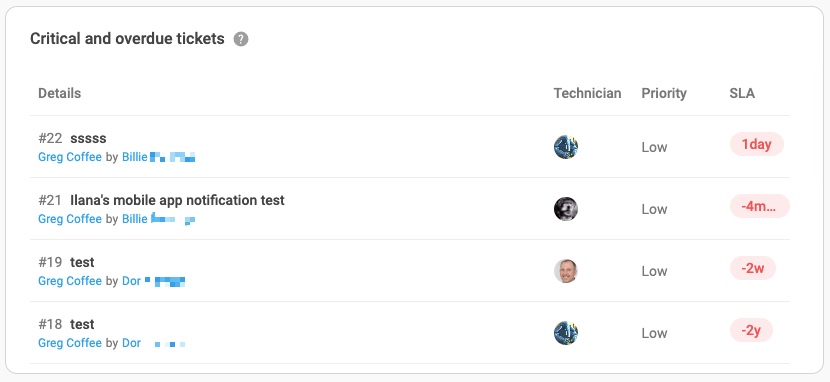Click the 1day SLA badge

(756, 144)
